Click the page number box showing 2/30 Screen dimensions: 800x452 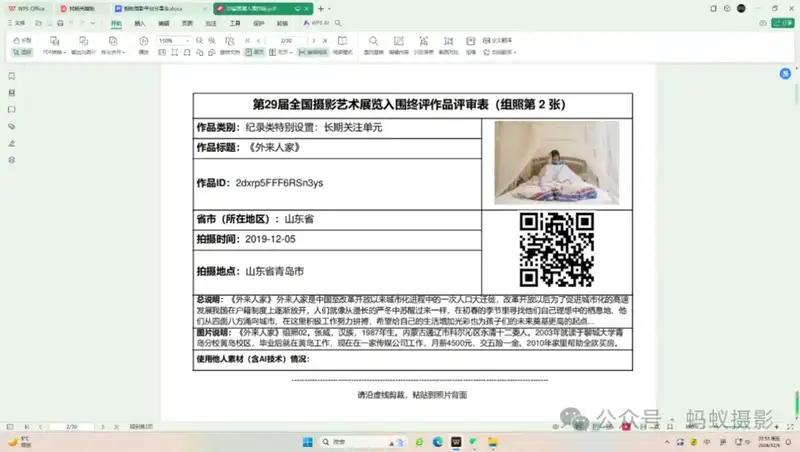[286, 40]
